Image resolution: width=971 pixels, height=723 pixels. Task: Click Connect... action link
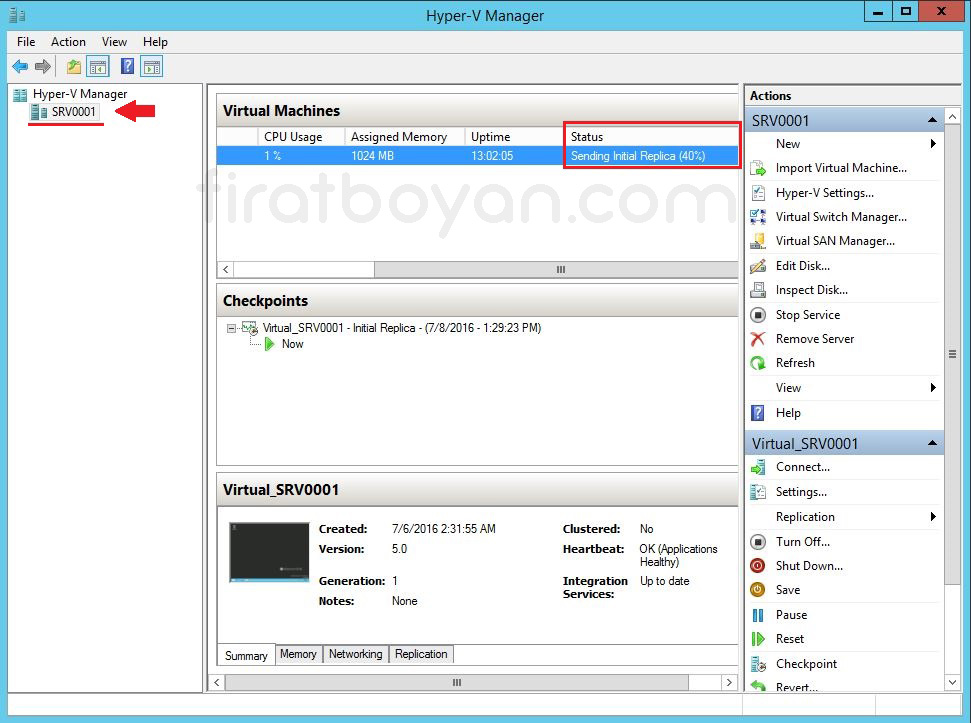click(x=803, y=467)
